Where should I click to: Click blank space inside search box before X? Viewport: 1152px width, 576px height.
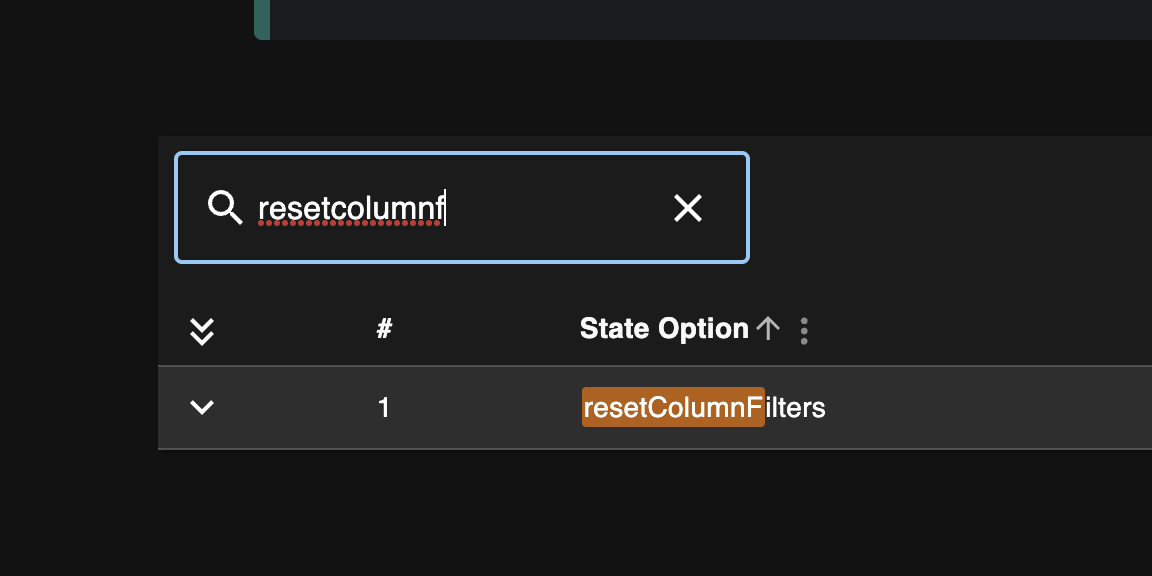pos(558,208)
